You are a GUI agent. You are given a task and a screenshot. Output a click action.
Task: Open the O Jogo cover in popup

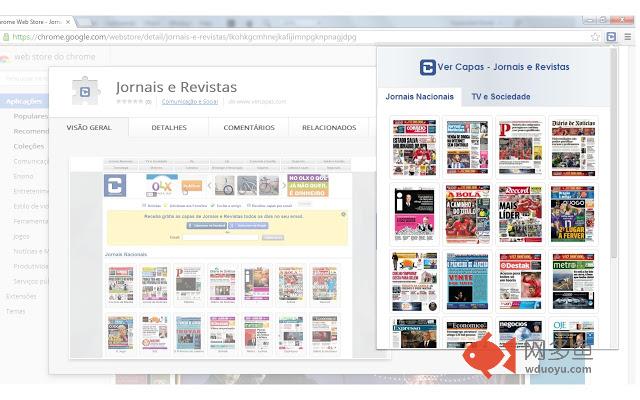click(x=573, y=214)
